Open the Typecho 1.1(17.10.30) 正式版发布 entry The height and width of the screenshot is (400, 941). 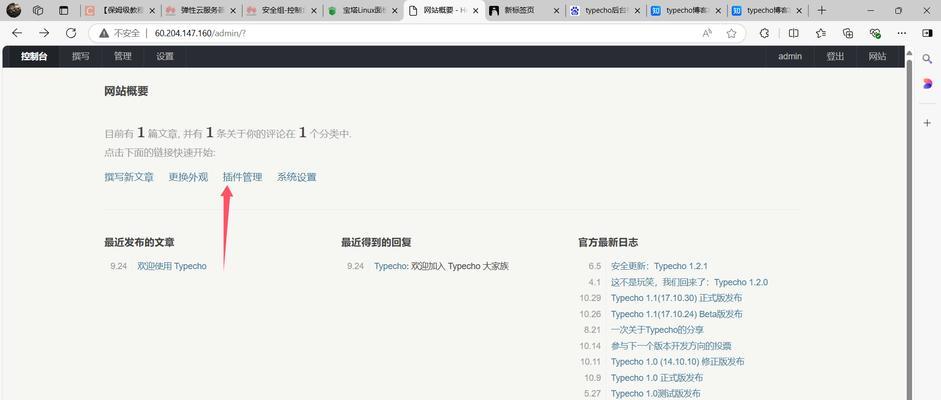[x=676, y=298]
